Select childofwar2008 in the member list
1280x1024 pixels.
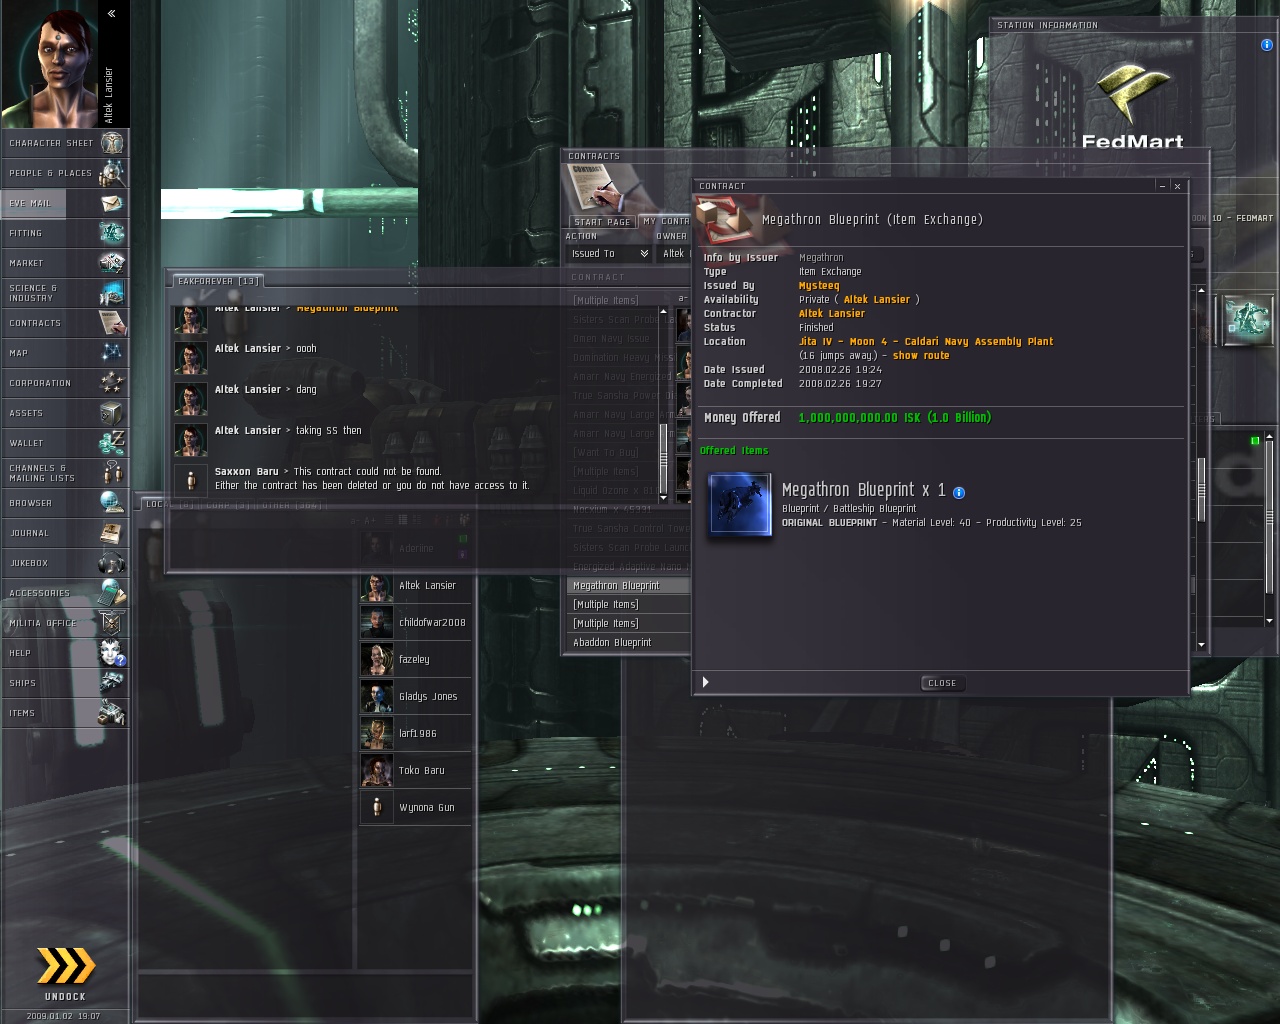(x=415, y=623)
